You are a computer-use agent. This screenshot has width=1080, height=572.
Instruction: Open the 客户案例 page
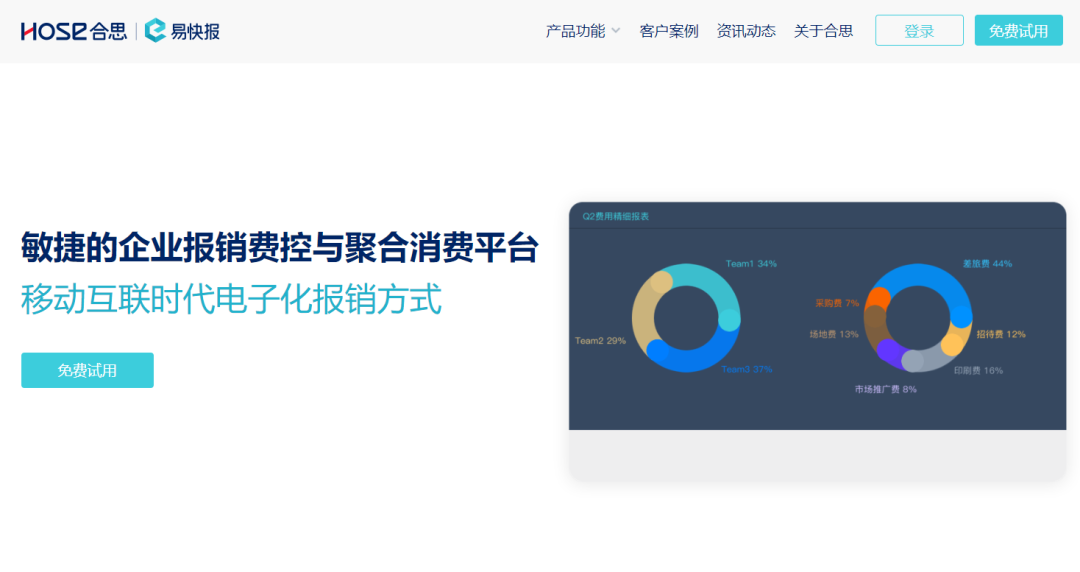coord(669,31)
